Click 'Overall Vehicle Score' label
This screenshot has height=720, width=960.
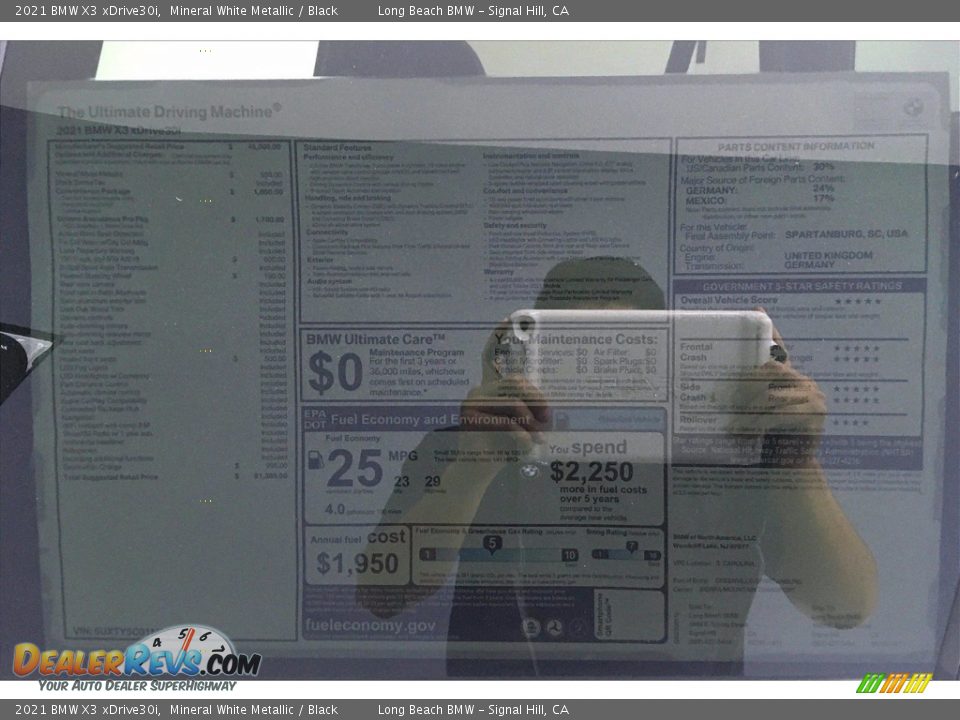[x=729, y=300]
